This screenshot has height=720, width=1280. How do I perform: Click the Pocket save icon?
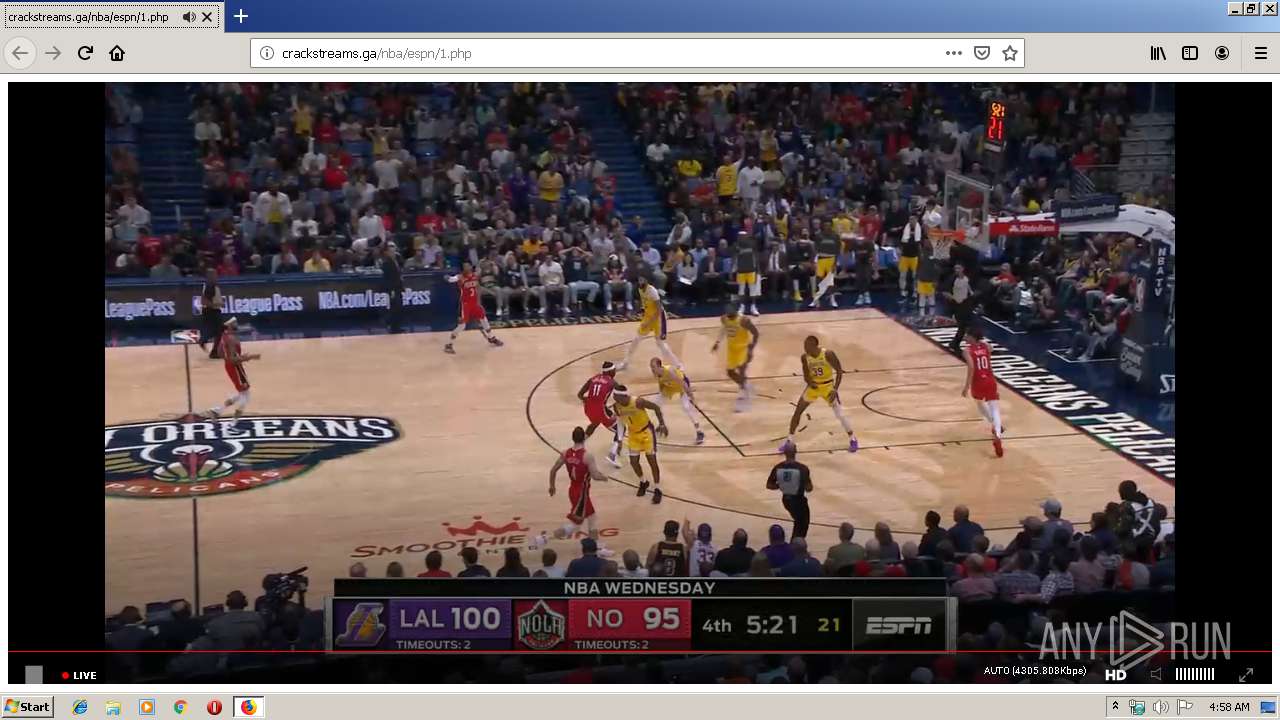982,53
